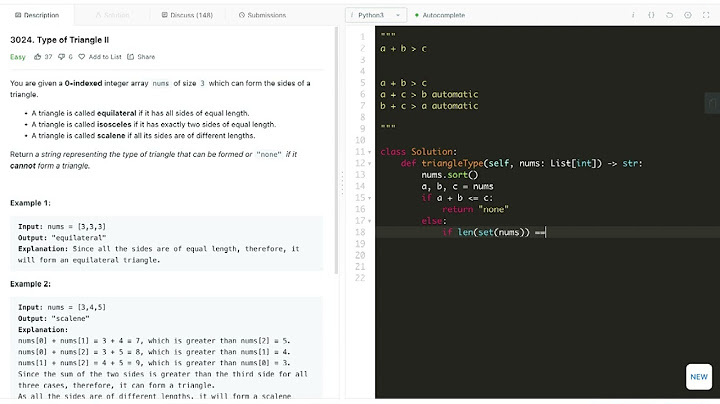The height and width of the screenshot is (404, 720).
Task: Click the Submissions clock icon
Action: click(x=242, y=15)
